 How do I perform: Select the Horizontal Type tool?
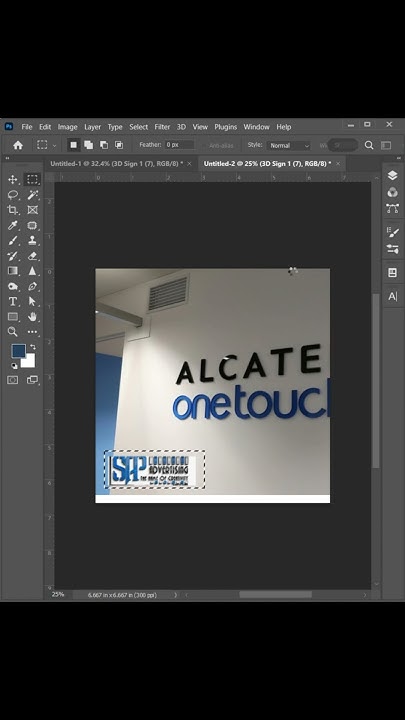point(13,301)
